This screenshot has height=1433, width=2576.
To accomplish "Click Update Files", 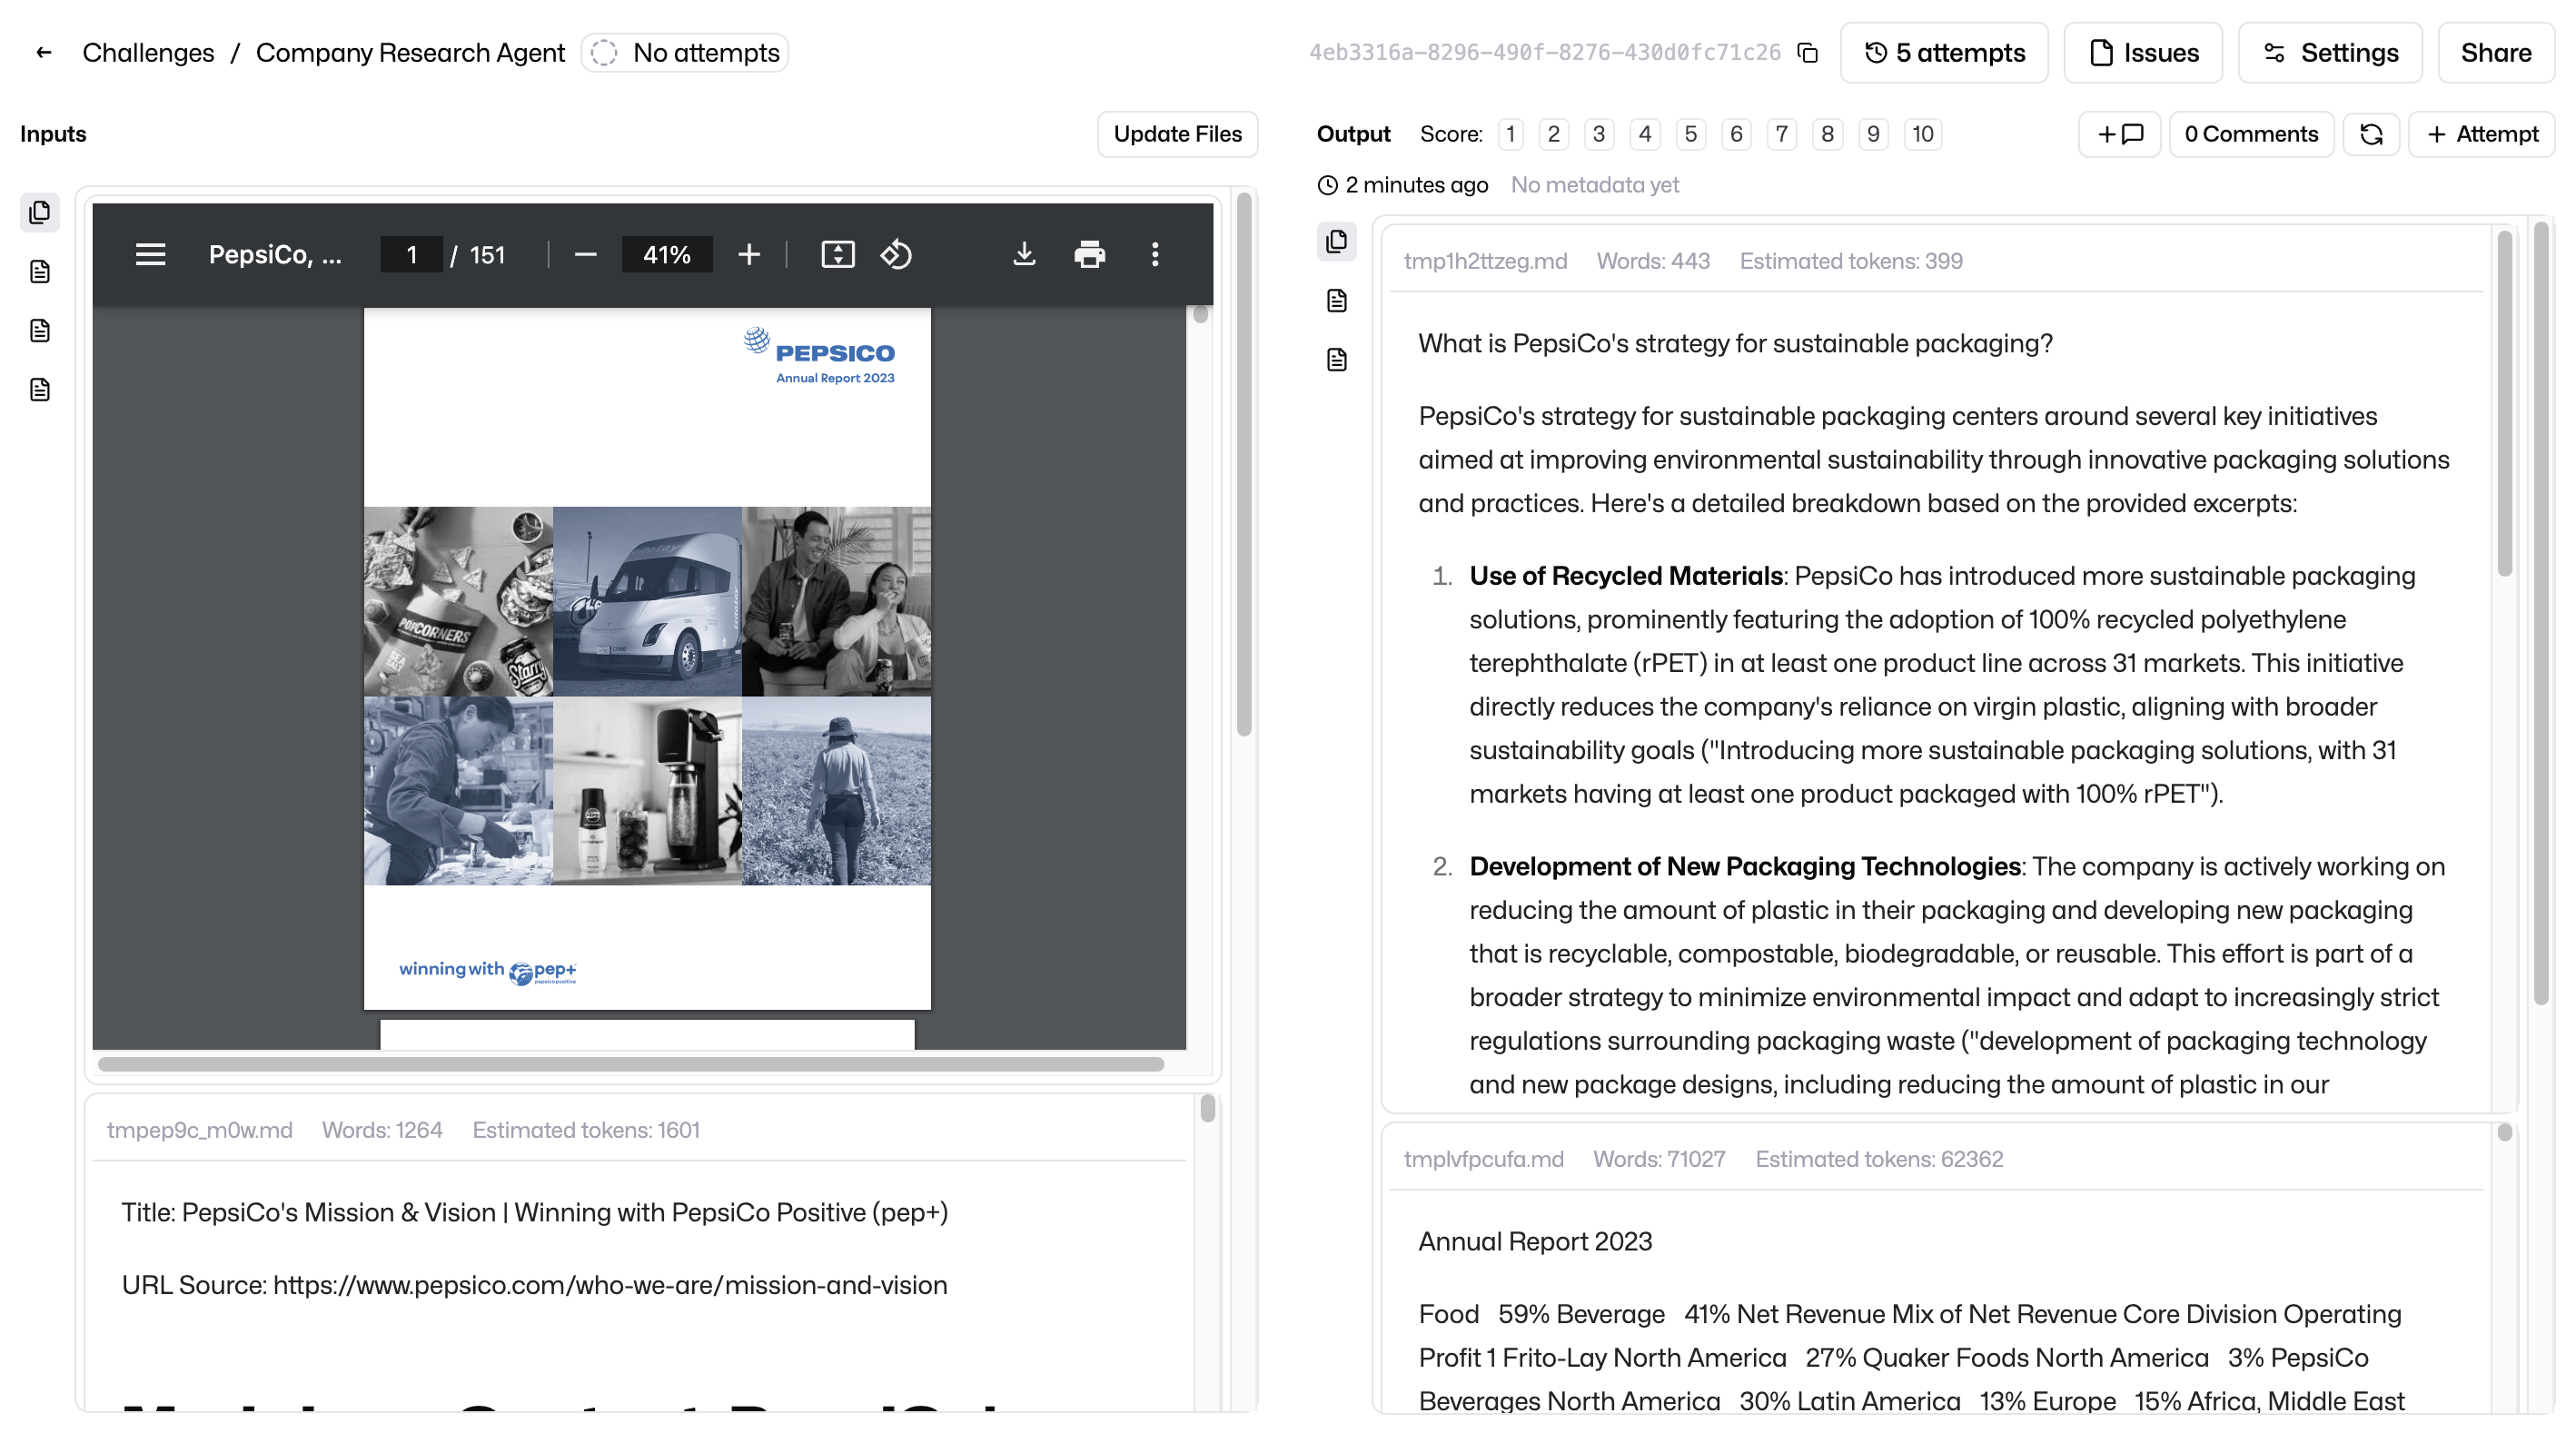I will point(1177,134).
